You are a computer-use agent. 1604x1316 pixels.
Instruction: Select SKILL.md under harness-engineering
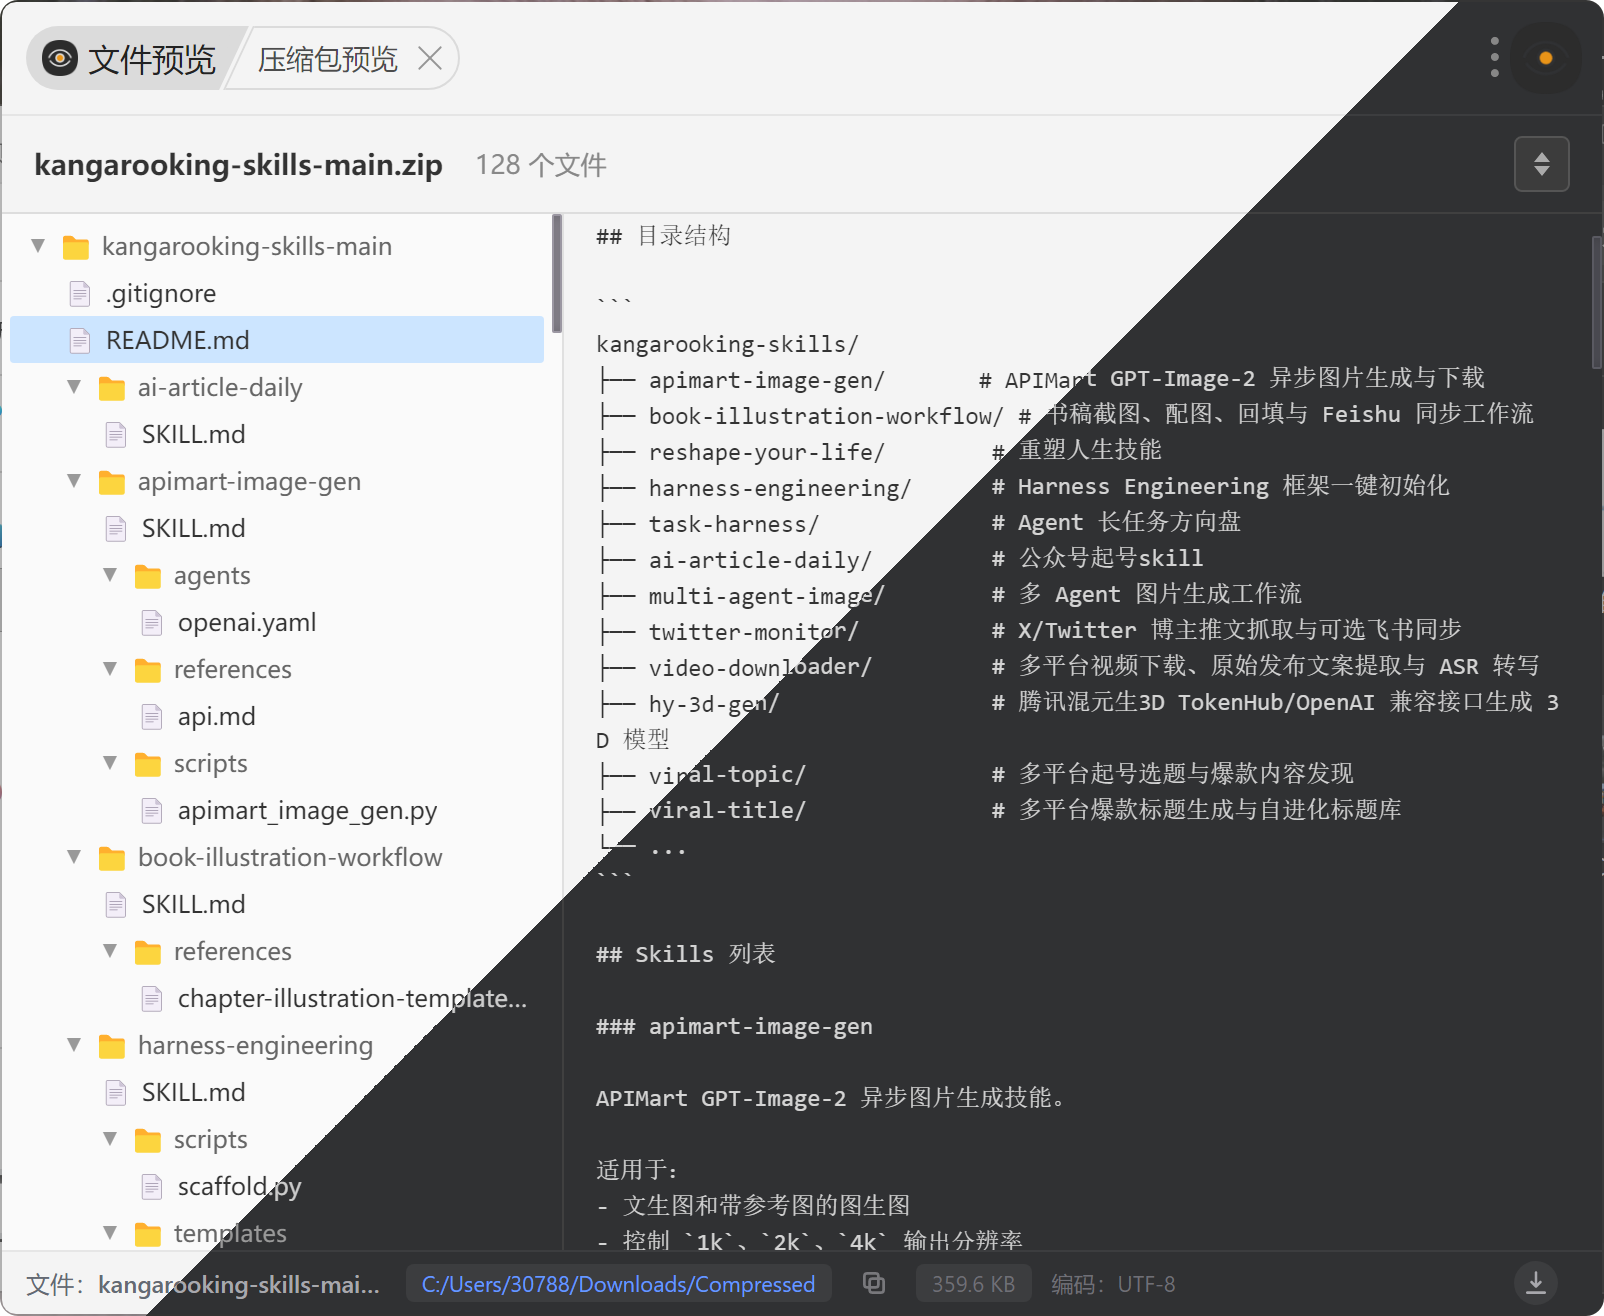(x=277, y=1092)
